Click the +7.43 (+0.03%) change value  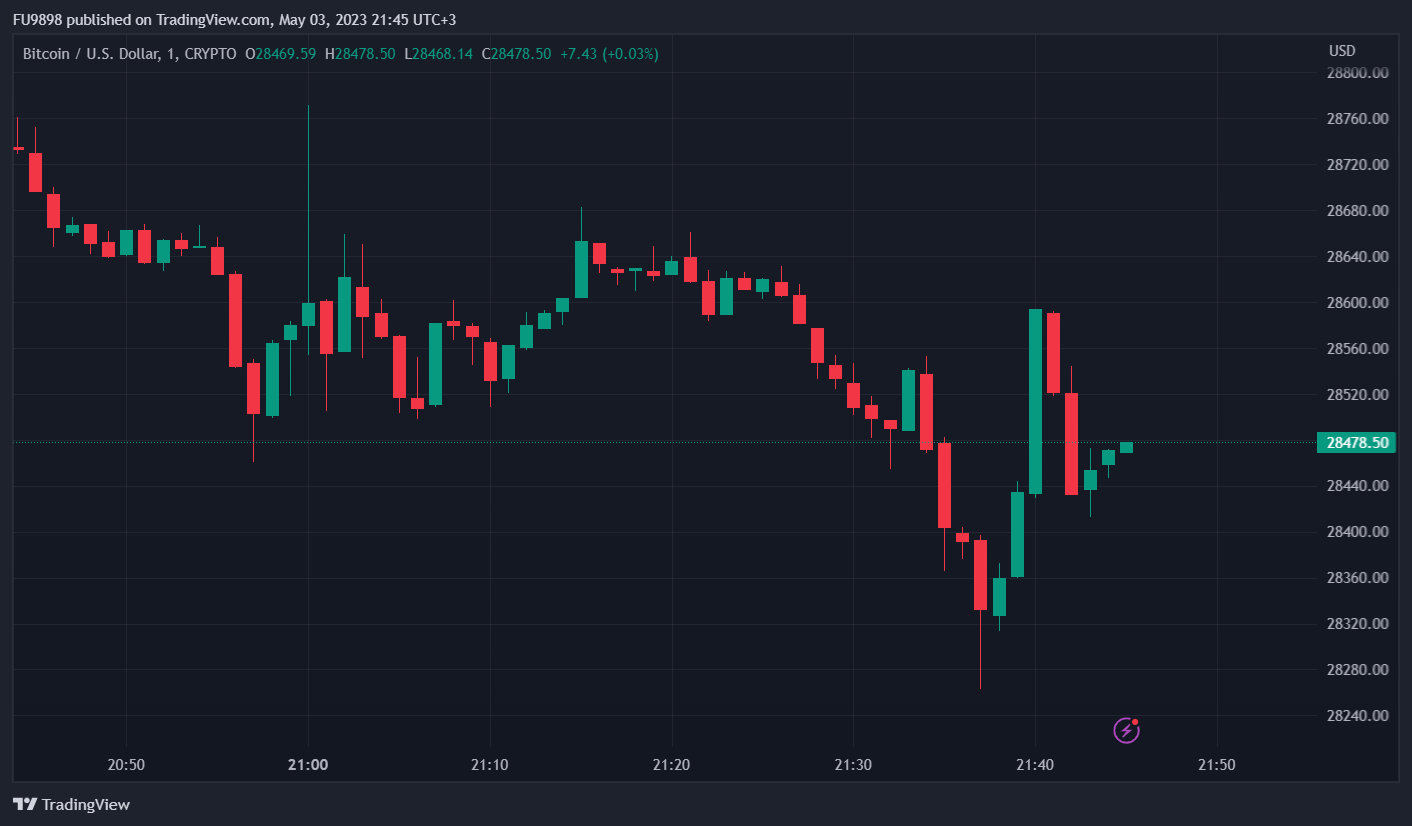tap(609, 54)
